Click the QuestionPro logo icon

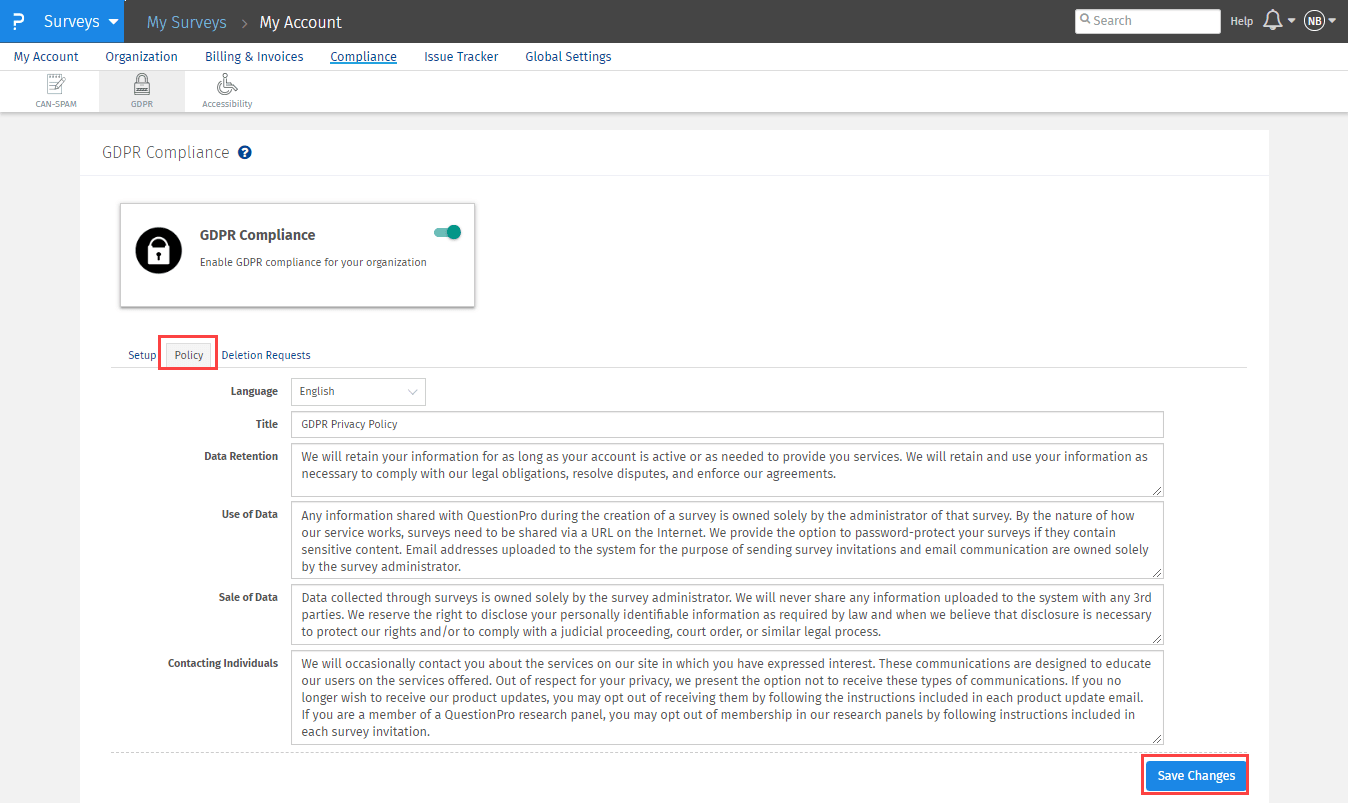(18, 21)
